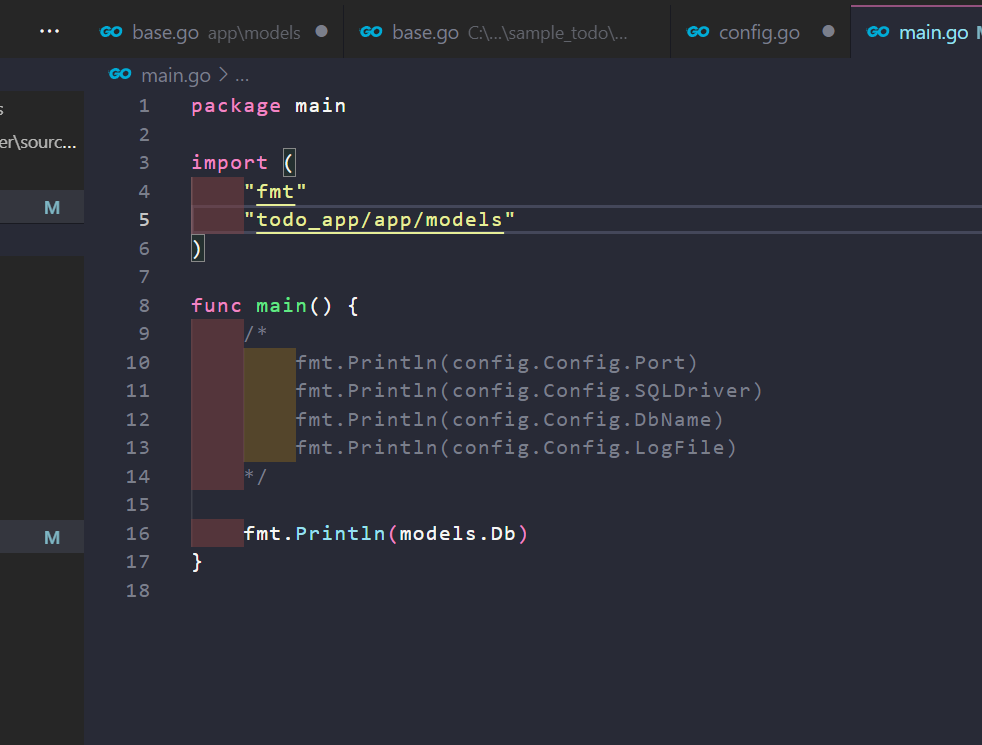982x745 pixels.
Task: Click Go icon on base.go sample_todo tab
Action: pyautogui.click(x=371, y=32)
